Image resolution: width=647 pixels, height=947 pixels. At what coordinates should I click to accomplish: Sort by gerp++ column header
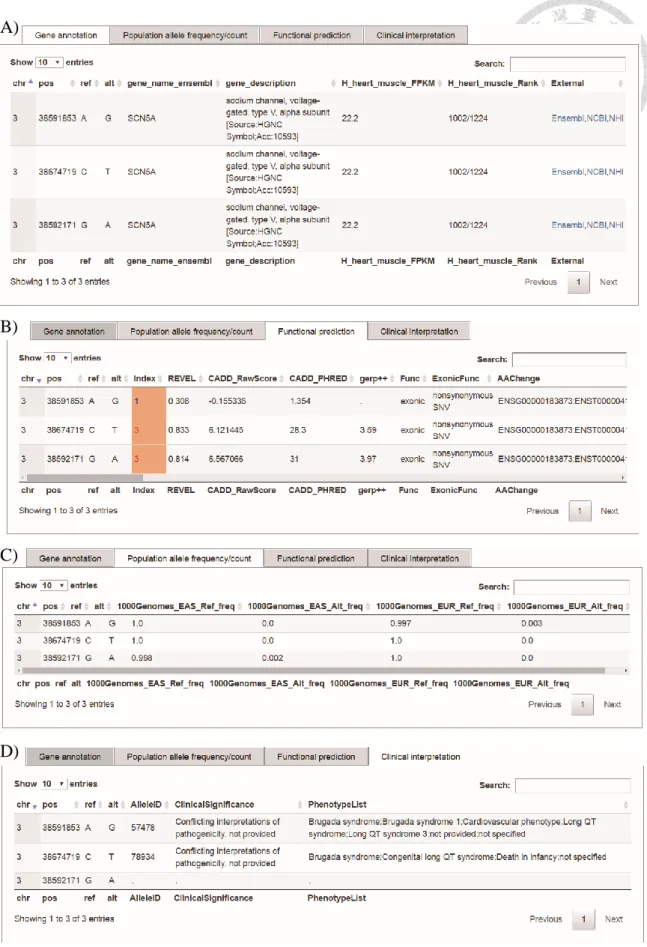[x=372, y=379]
